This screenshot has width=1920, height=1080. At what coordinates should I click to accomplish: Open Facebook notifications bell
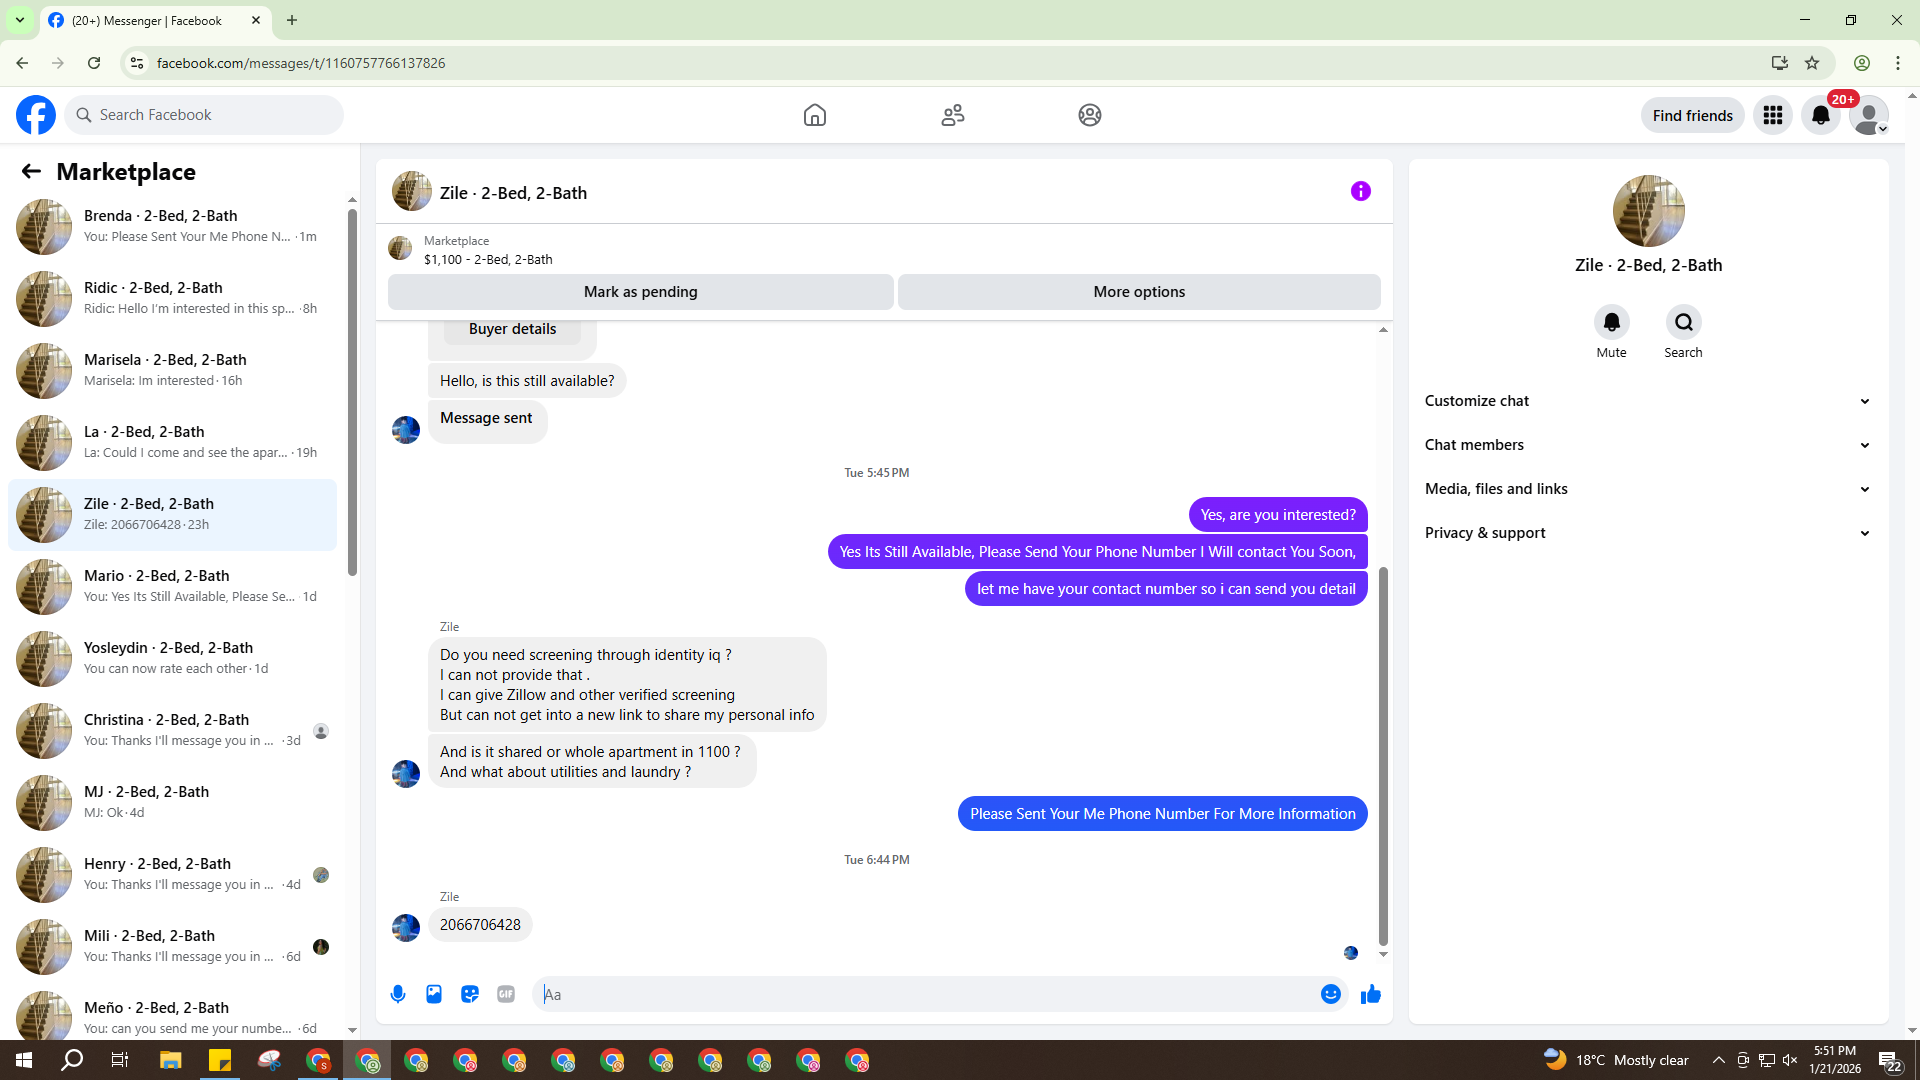pos(1821,115)
